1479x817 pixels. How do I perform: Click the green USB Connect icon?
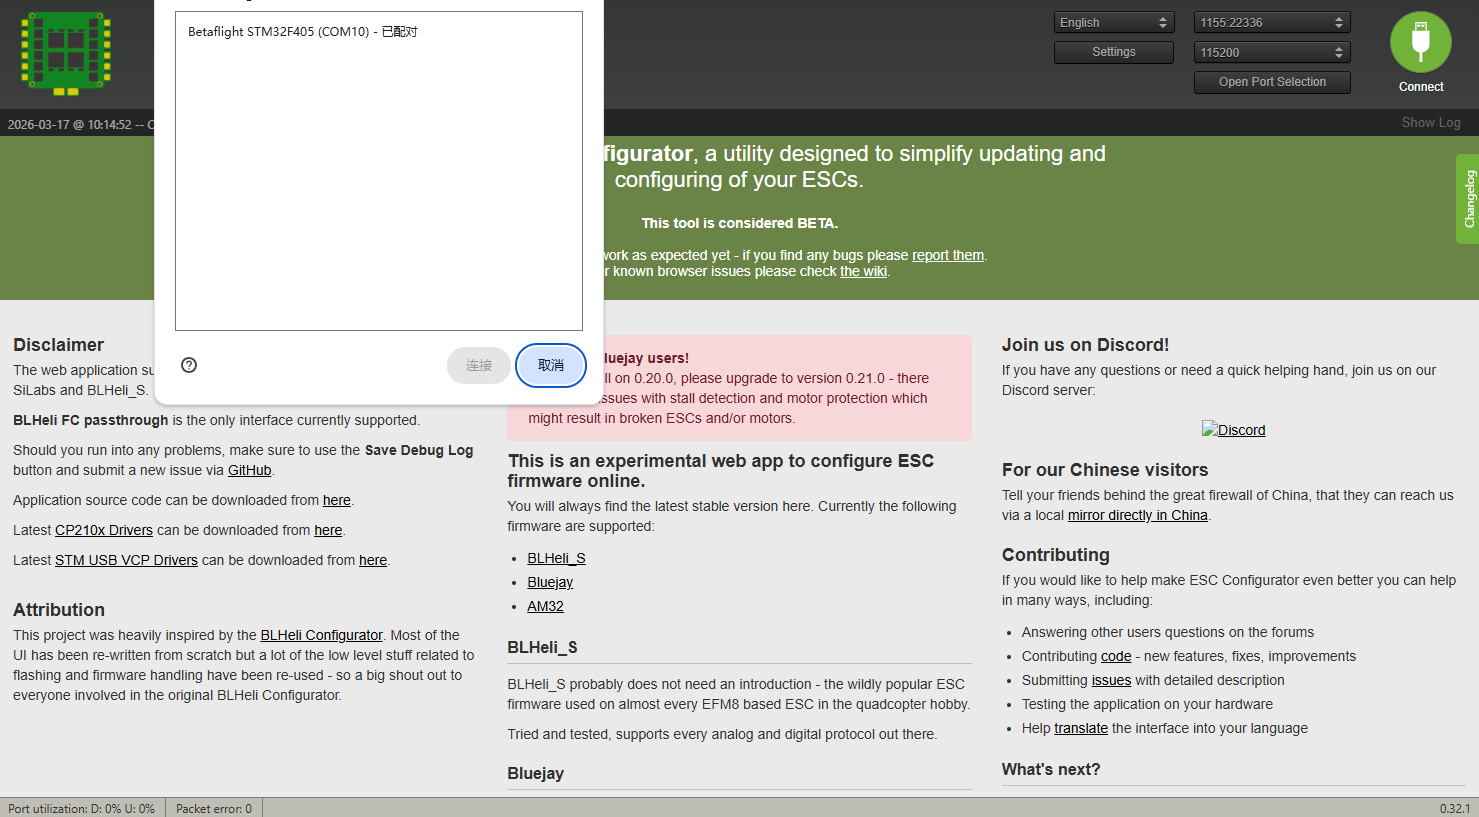click(1420, 42)
